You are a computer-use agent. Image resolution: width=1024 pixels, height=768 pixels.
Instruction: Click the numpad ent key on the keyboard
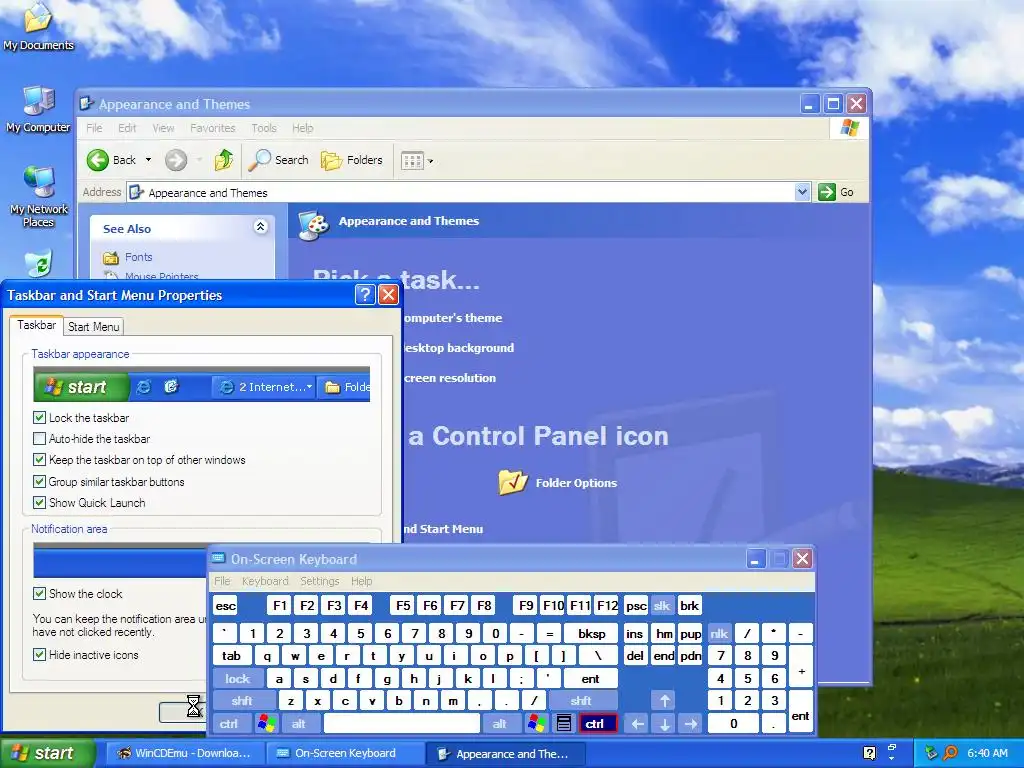[800, 712]
